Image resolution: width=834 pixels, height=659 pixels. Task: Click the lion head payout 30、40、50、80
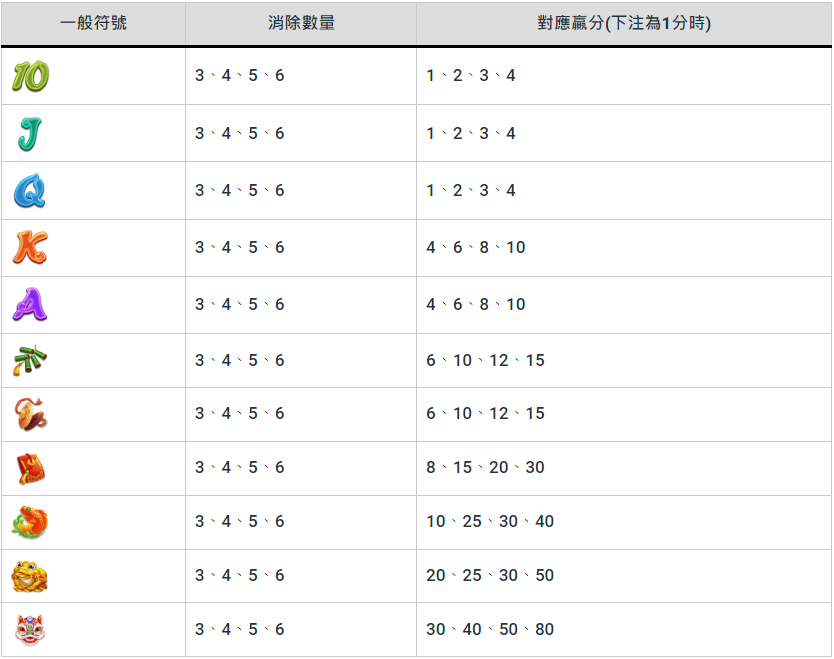coord(490,629)
